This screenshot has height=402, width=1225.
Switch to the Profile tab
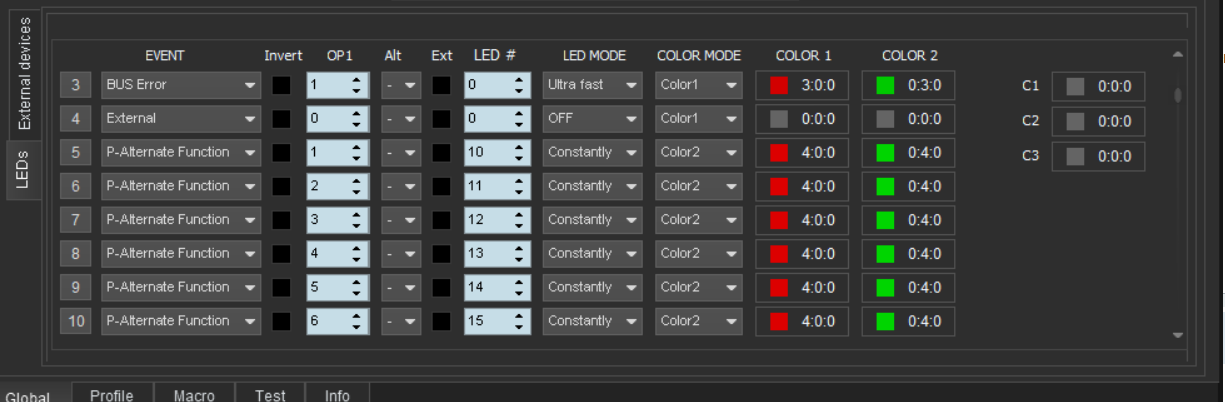pyautogui.click(x=112, y=395)
